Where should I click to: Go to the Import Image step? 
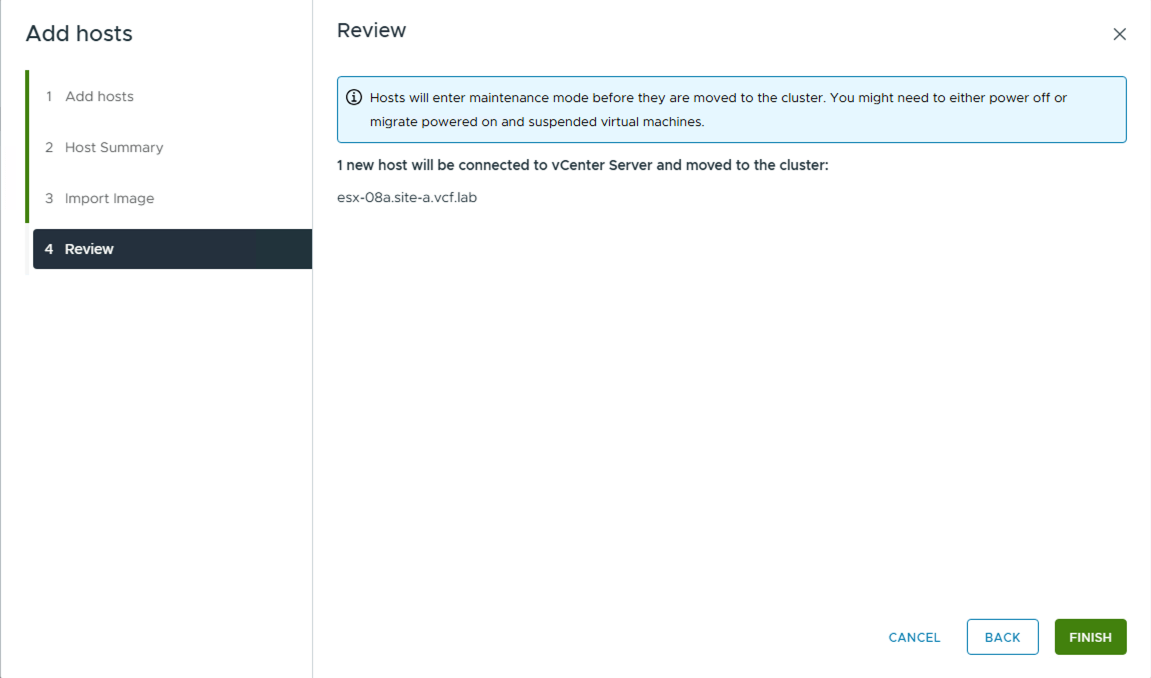tap(110, 198)
